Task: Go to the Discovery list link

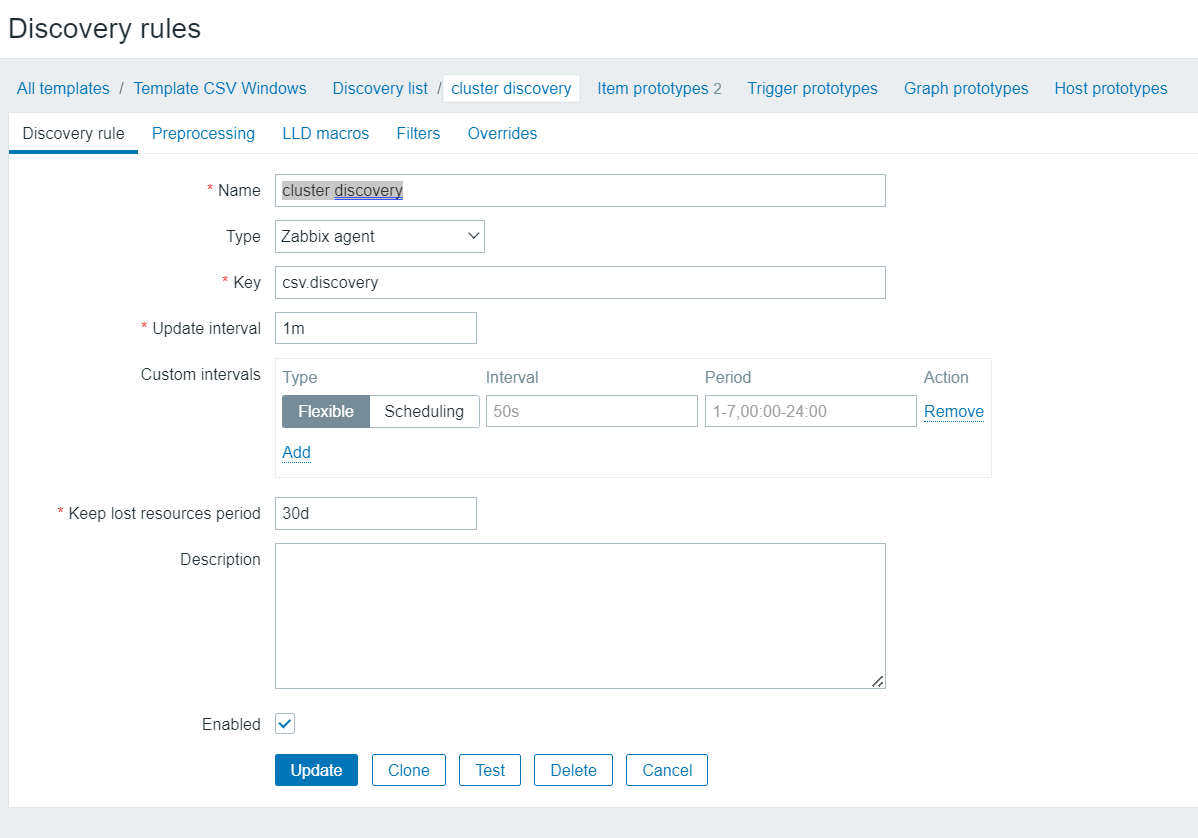Action: [x=380, y=89]
